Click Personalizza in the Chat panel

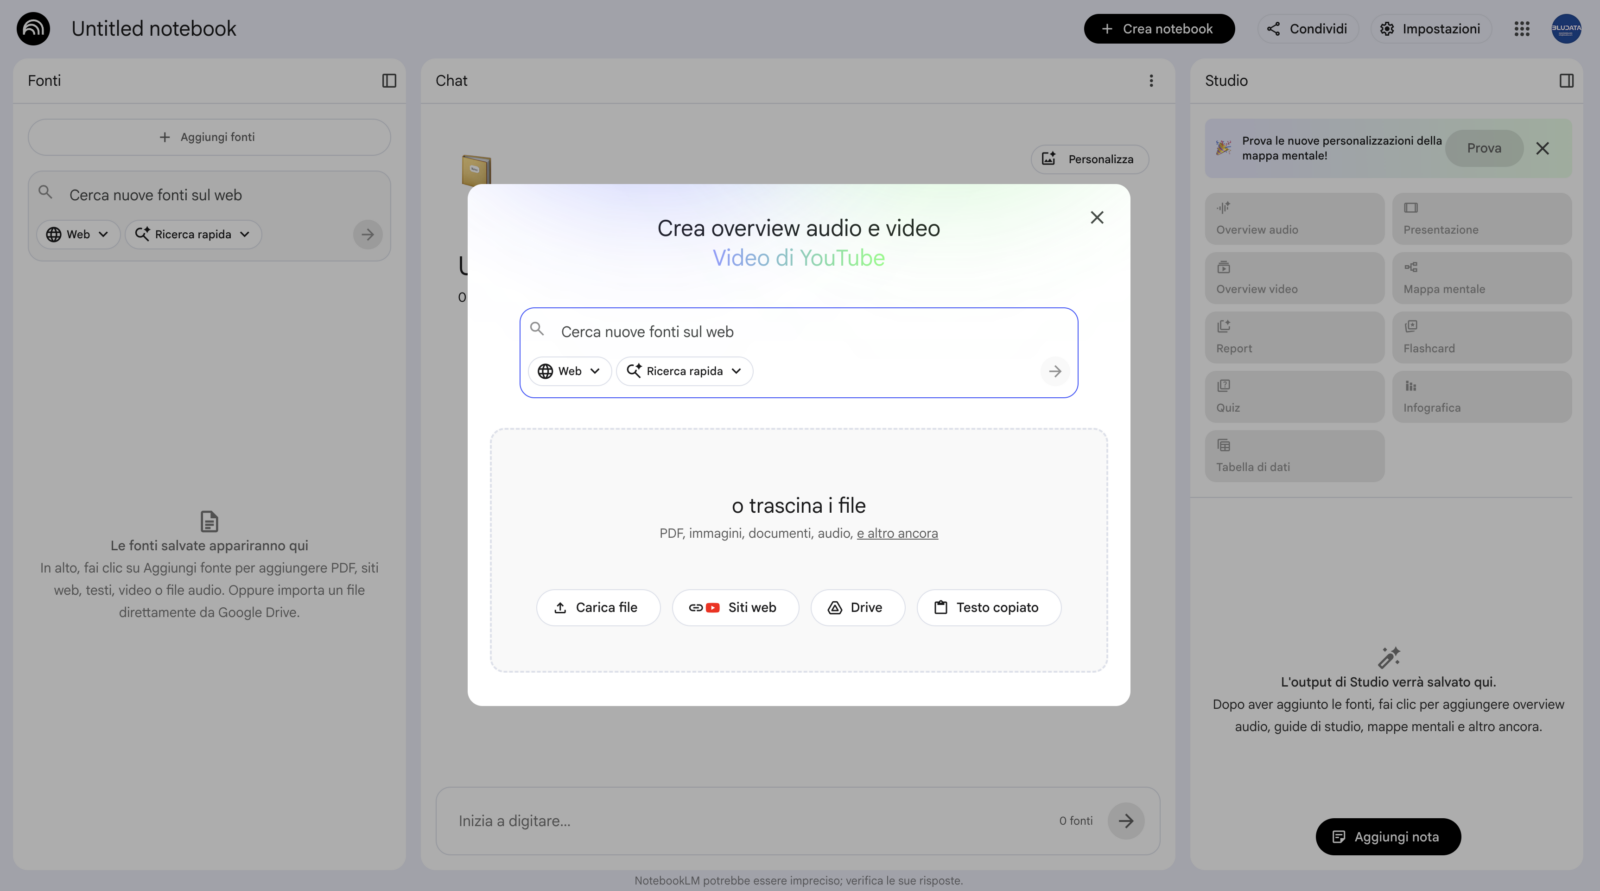tap(1089, 159)
